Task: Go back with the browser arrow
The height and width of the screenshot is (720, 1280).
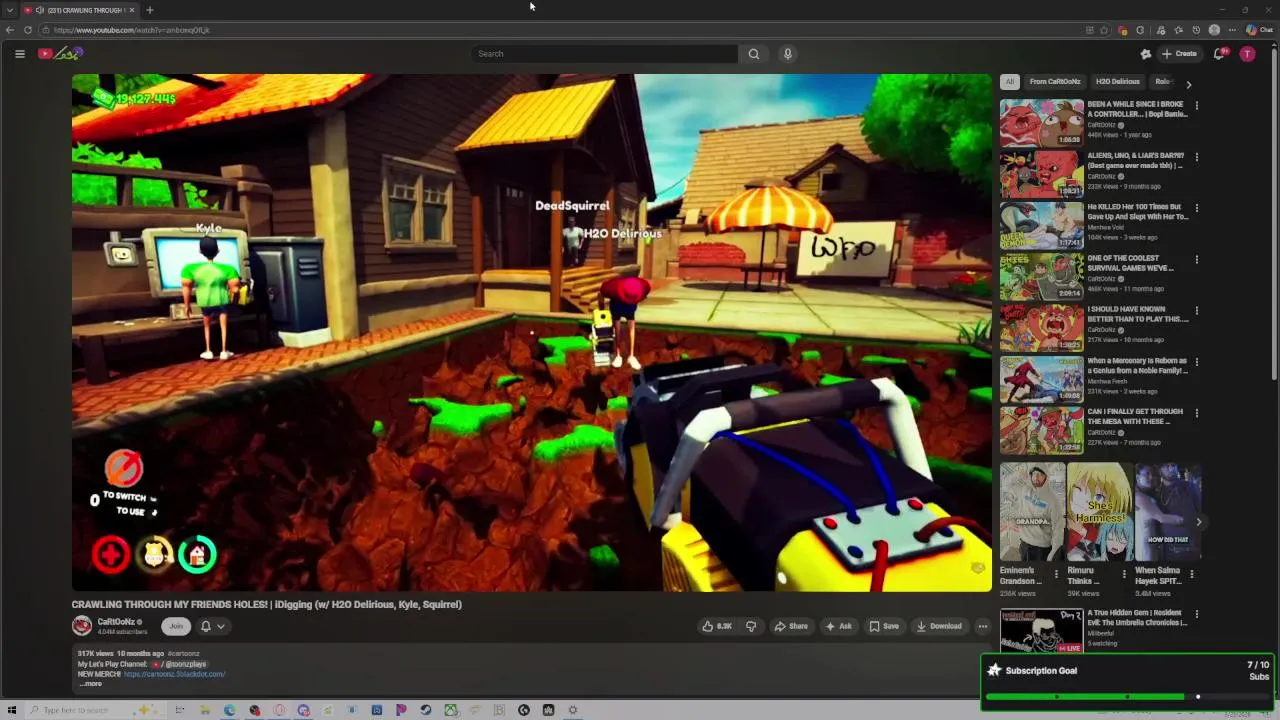Action: click(x=10, y=30)
